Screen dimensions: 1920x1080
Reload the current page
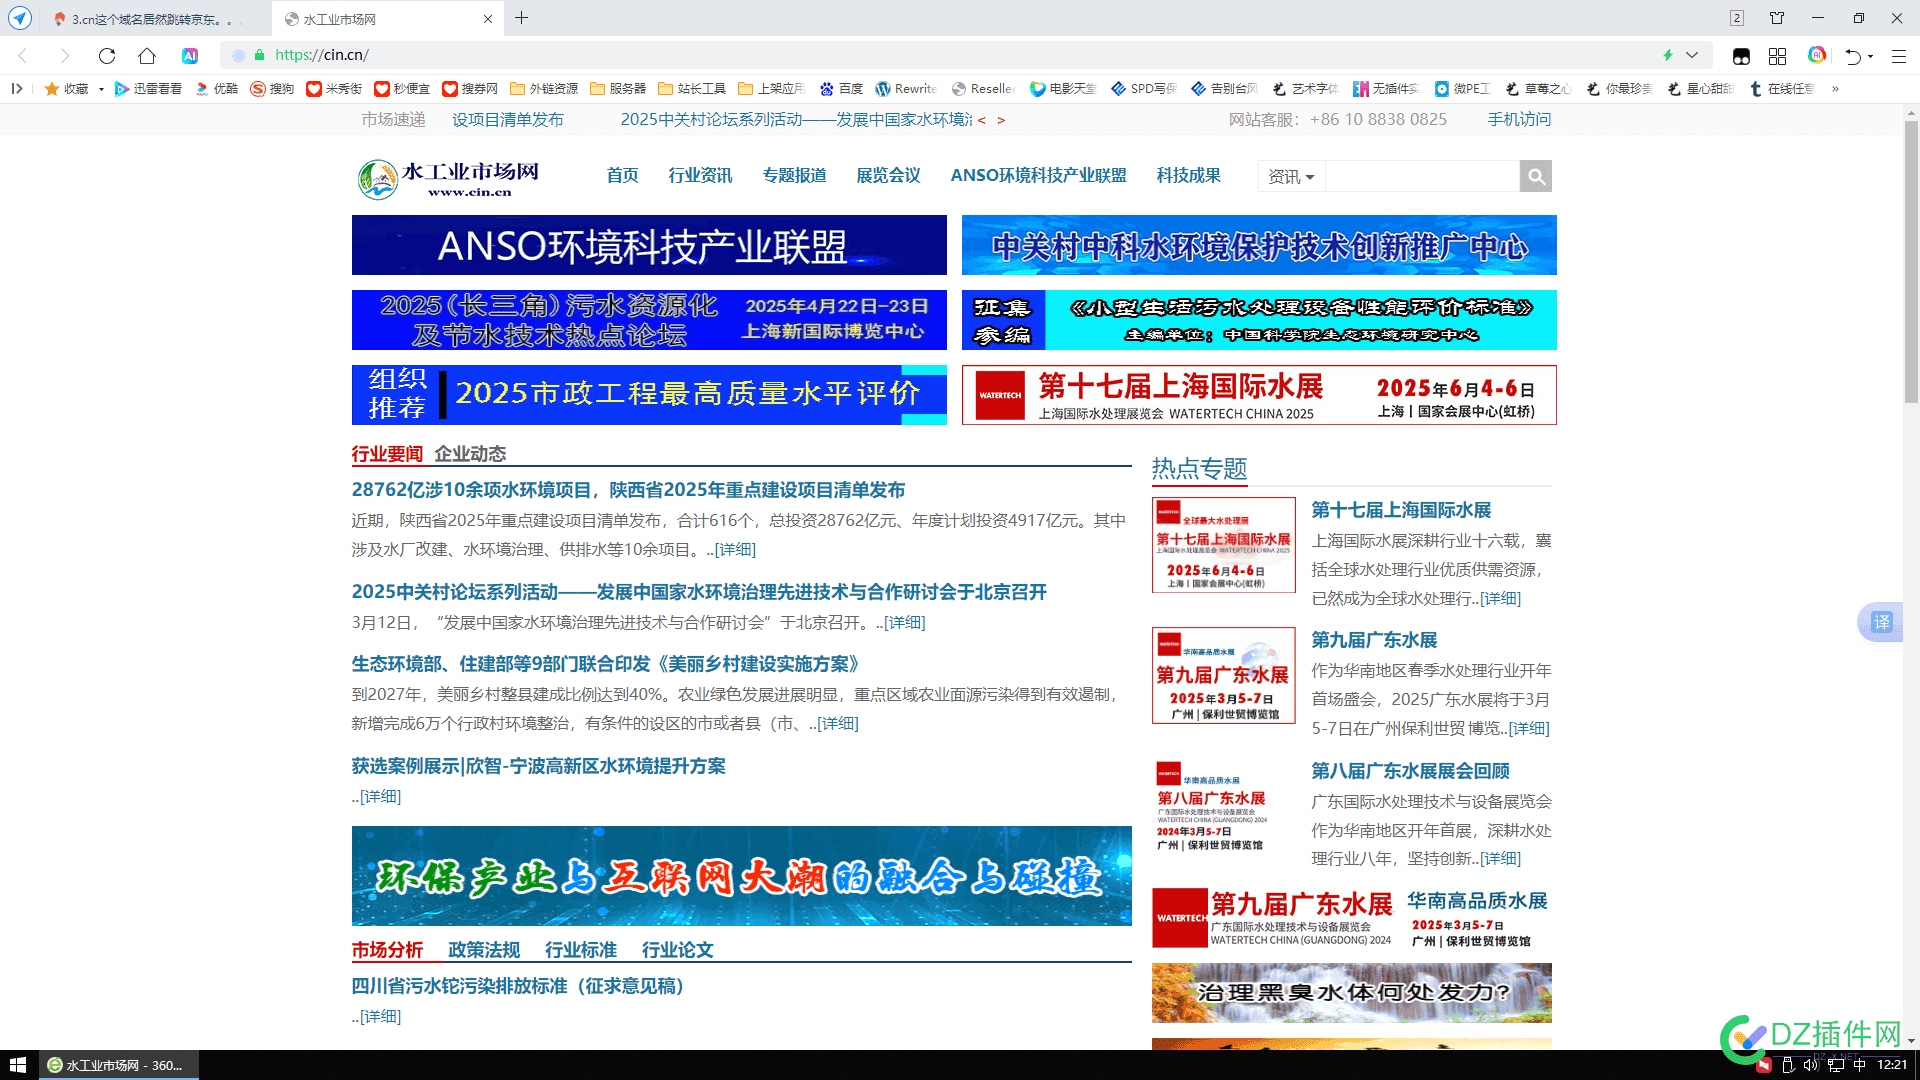pos(107,55)
